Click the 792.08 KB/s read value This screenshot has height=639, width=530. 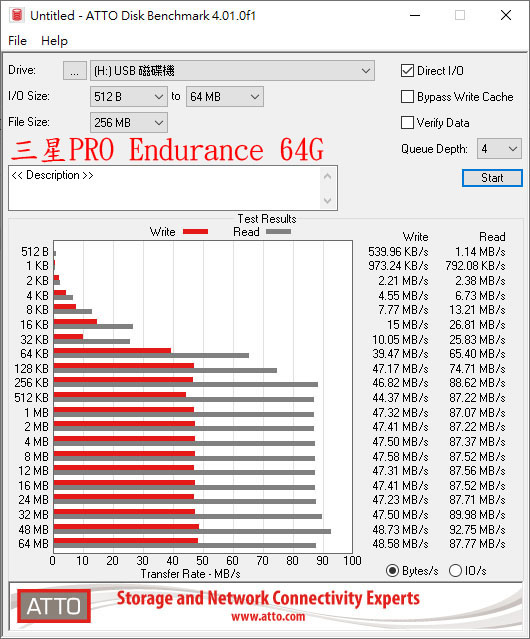[x=475, y=266]
